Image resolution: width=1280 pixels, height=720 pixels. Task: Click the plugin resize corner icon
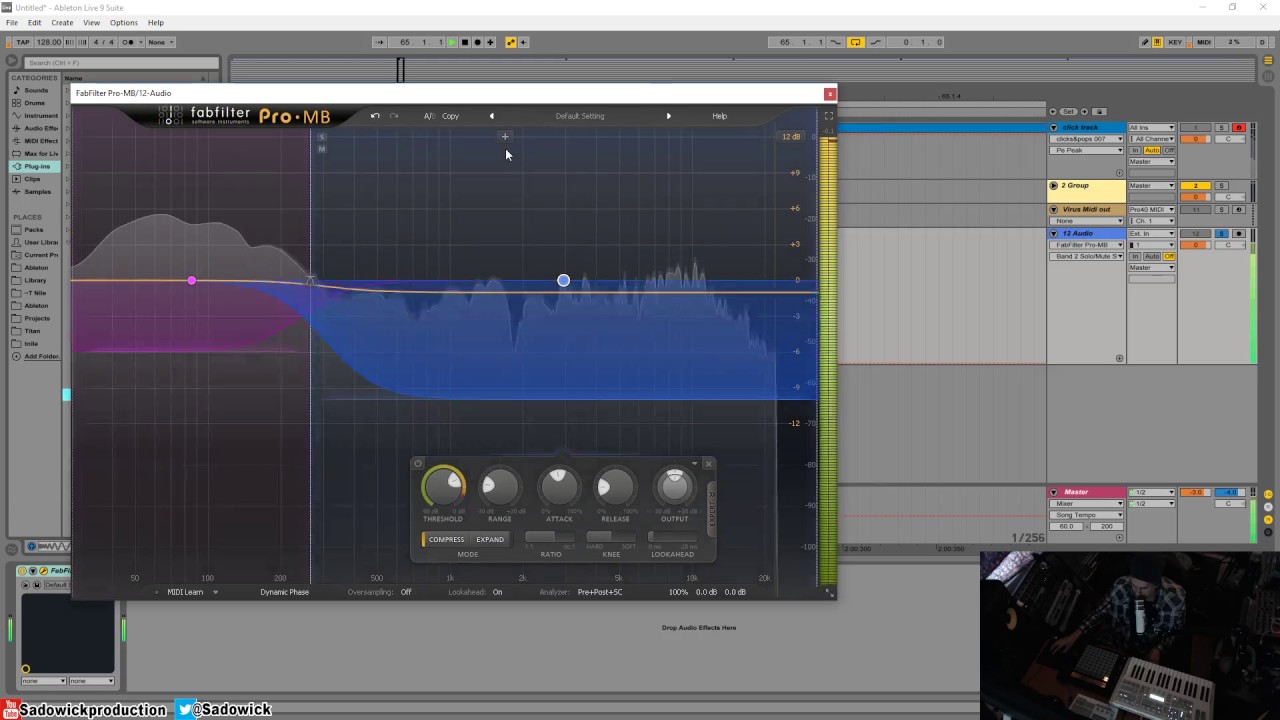(828, 592)
